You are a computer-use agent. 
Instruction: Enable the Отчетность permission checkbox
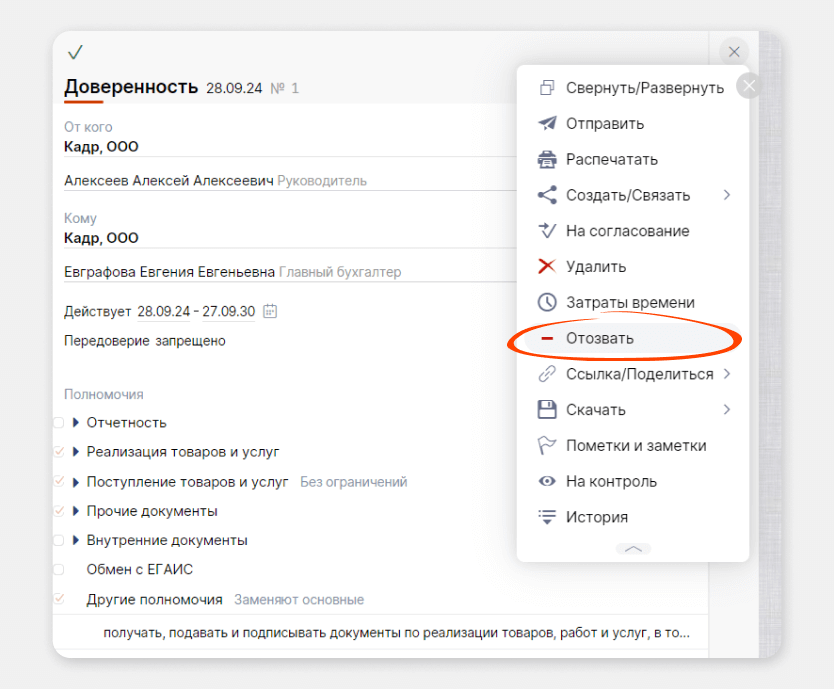(x=59, y=423)
